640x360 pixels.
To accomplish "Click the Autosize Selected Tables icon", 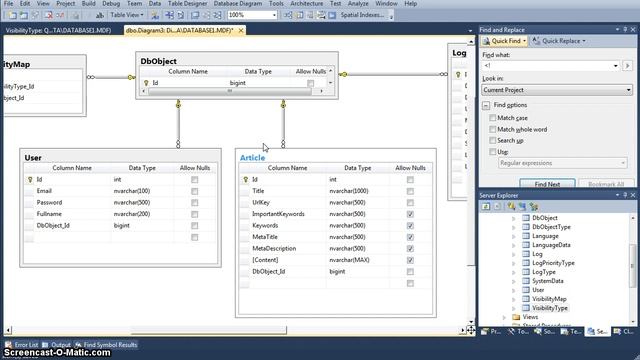I will point(195,16).
